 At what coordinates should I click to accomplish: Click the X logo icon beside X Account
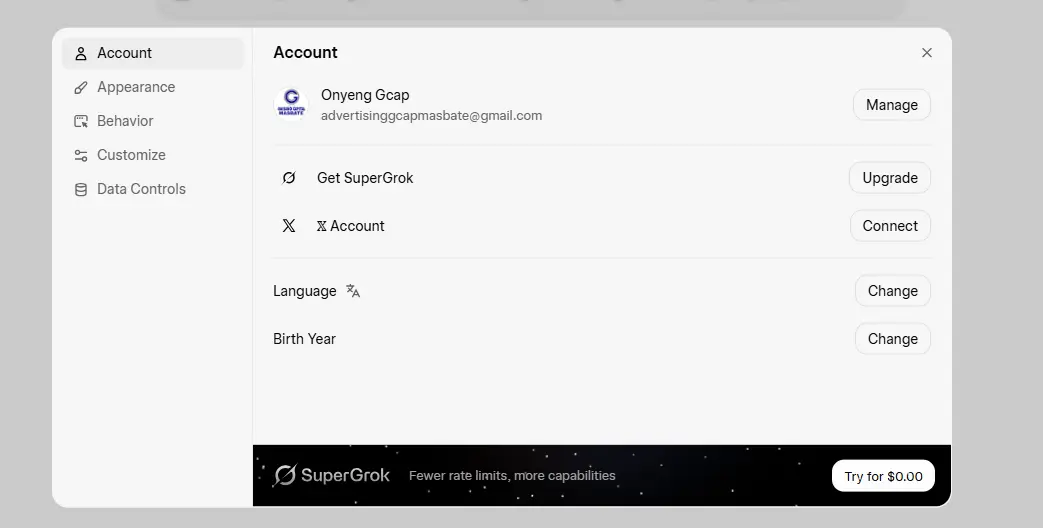[x=289, y=225]
